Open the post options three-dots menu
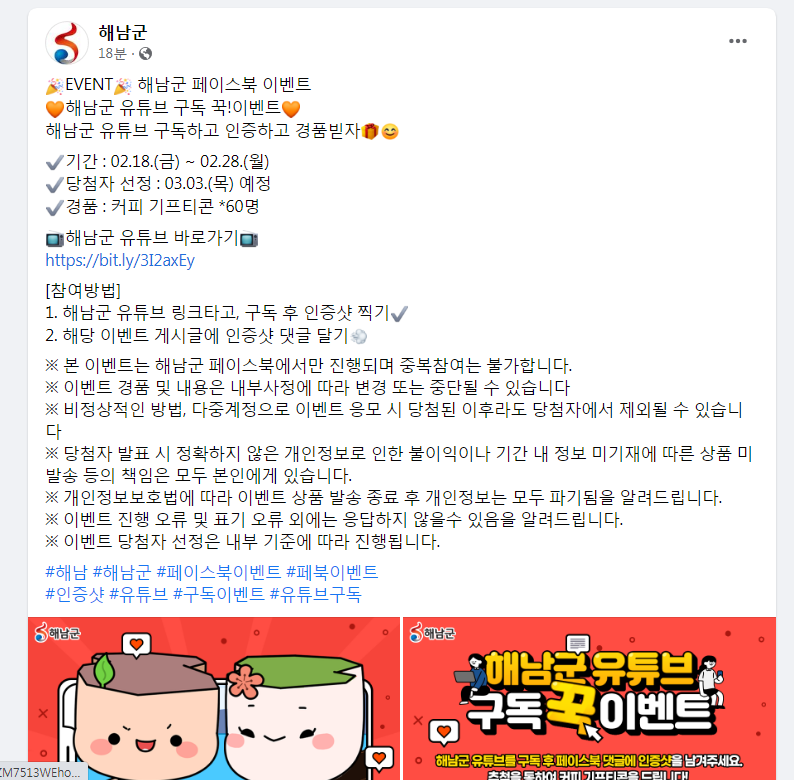The width and height of the screenshot is (794, 780). point(737,41)
